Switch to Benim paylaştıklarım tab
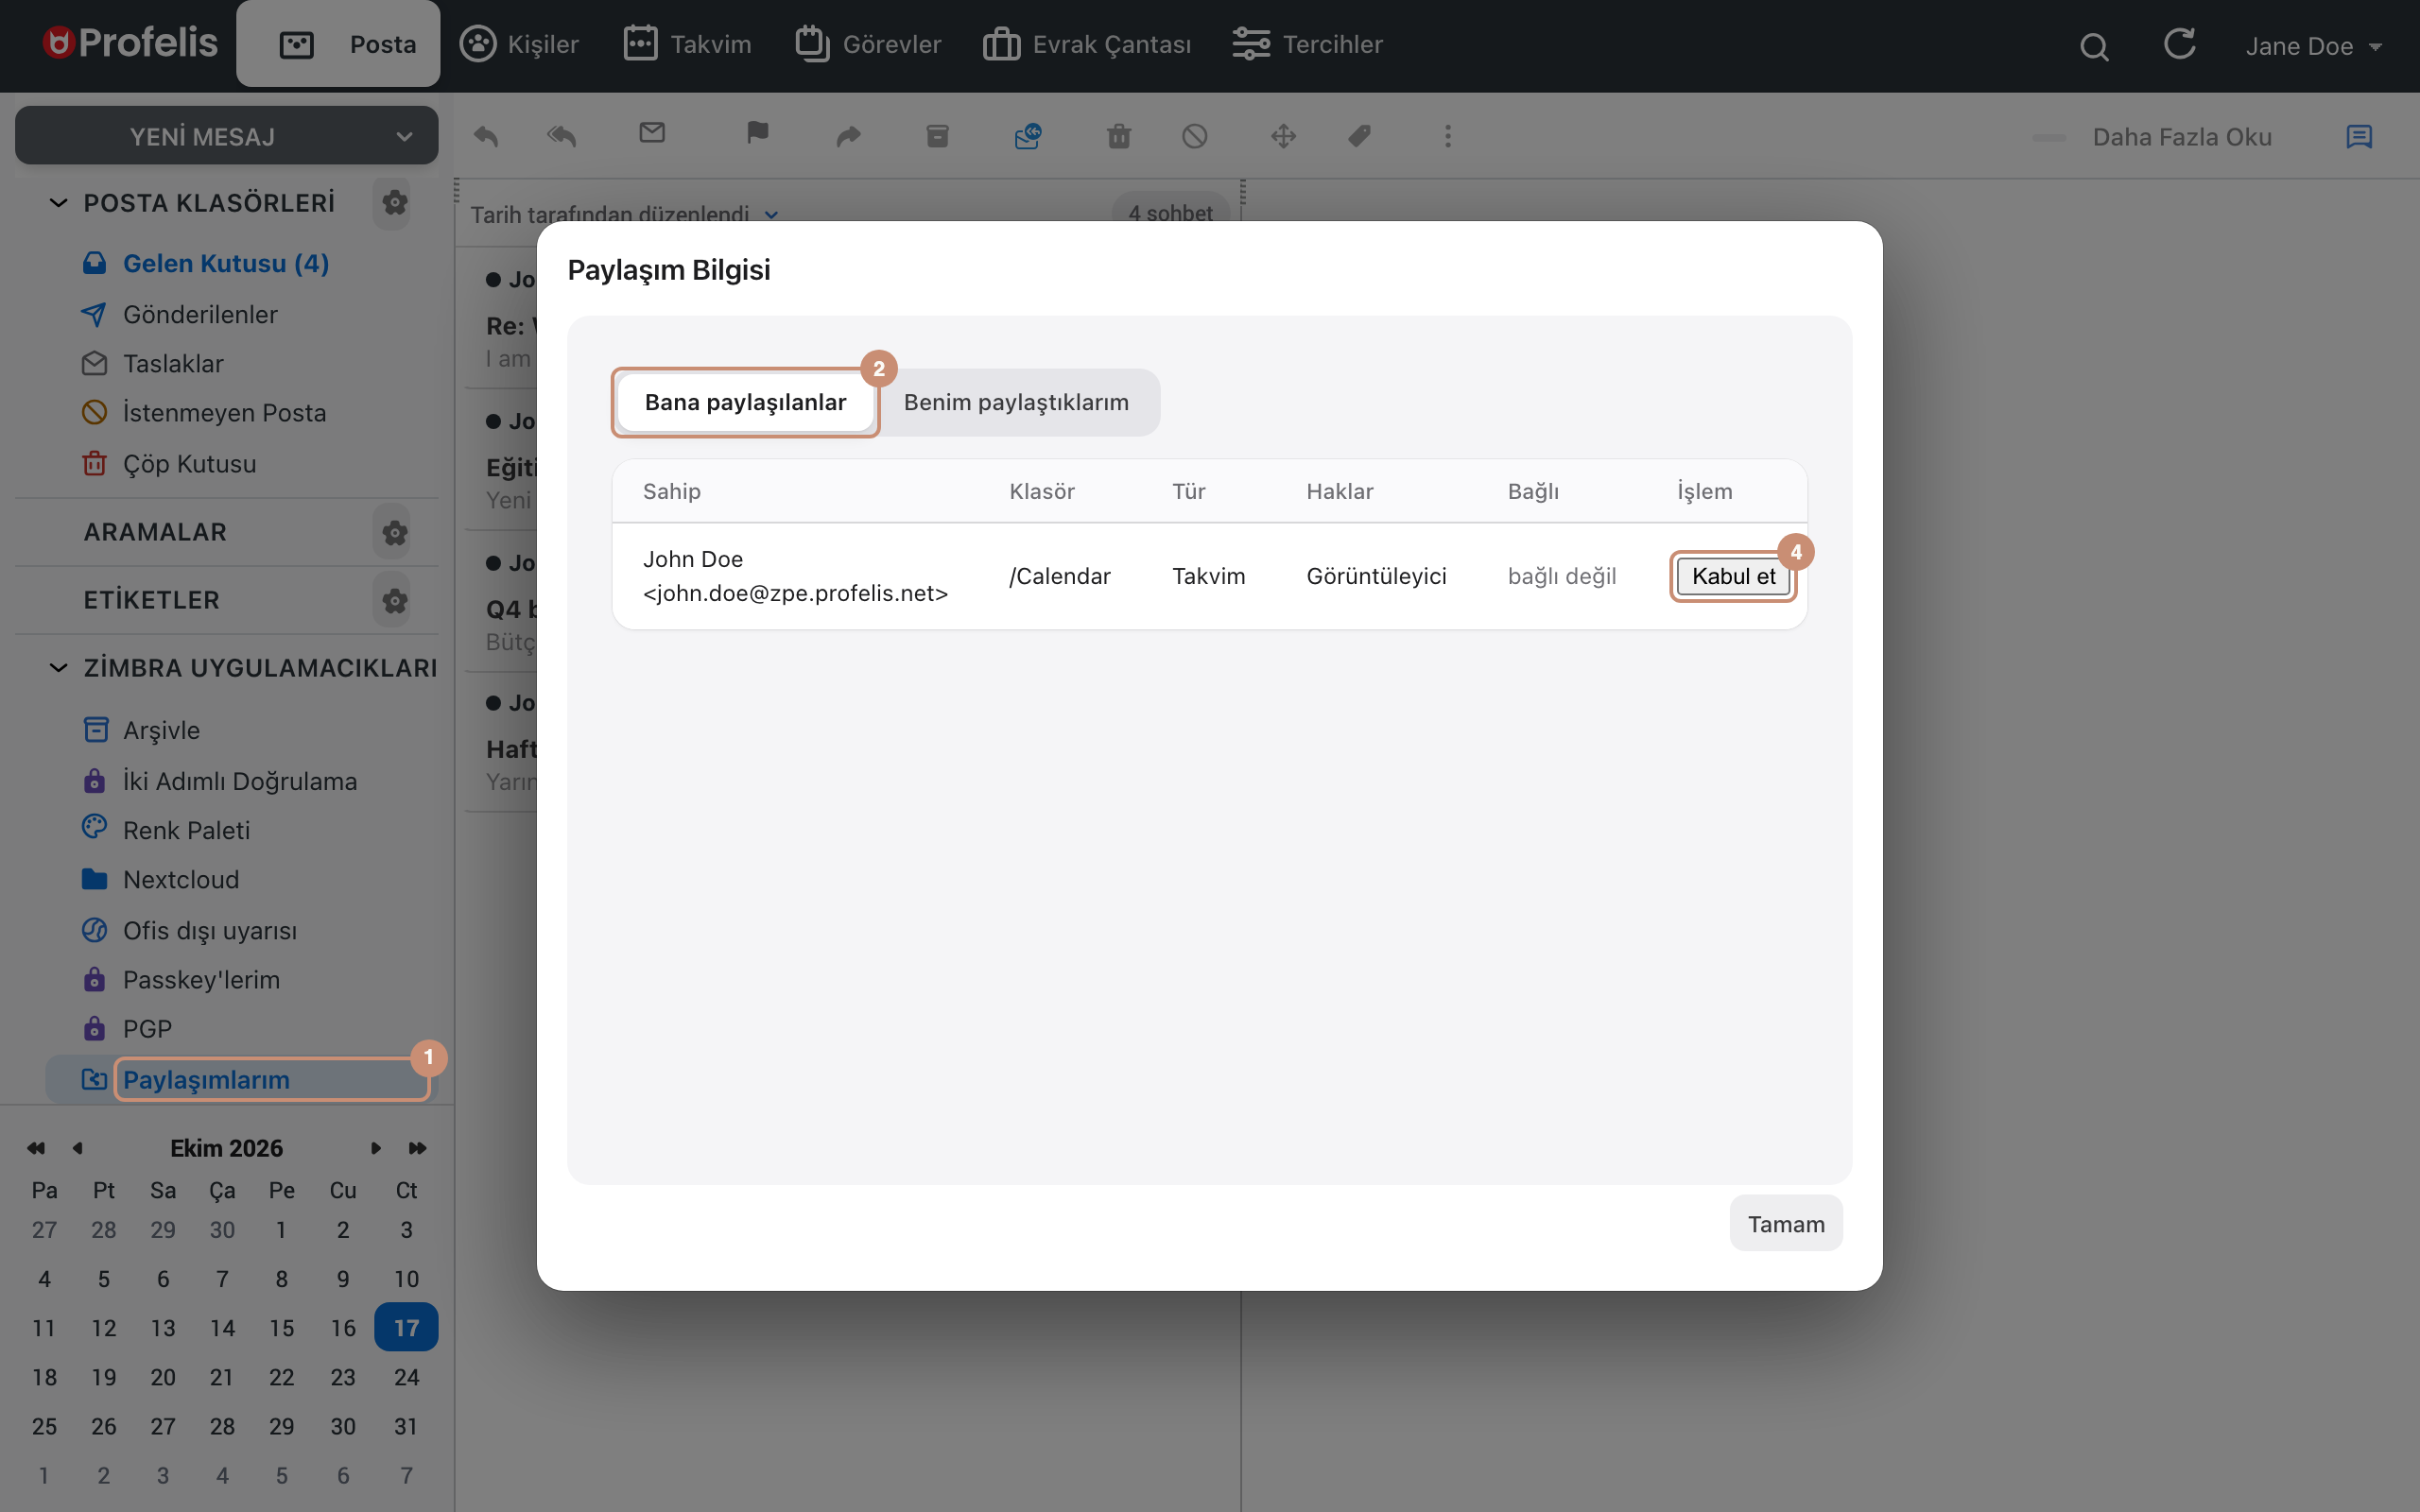Viewport: 2420px width, 1512px height. pyautogui.click(x=1016, y=402)
